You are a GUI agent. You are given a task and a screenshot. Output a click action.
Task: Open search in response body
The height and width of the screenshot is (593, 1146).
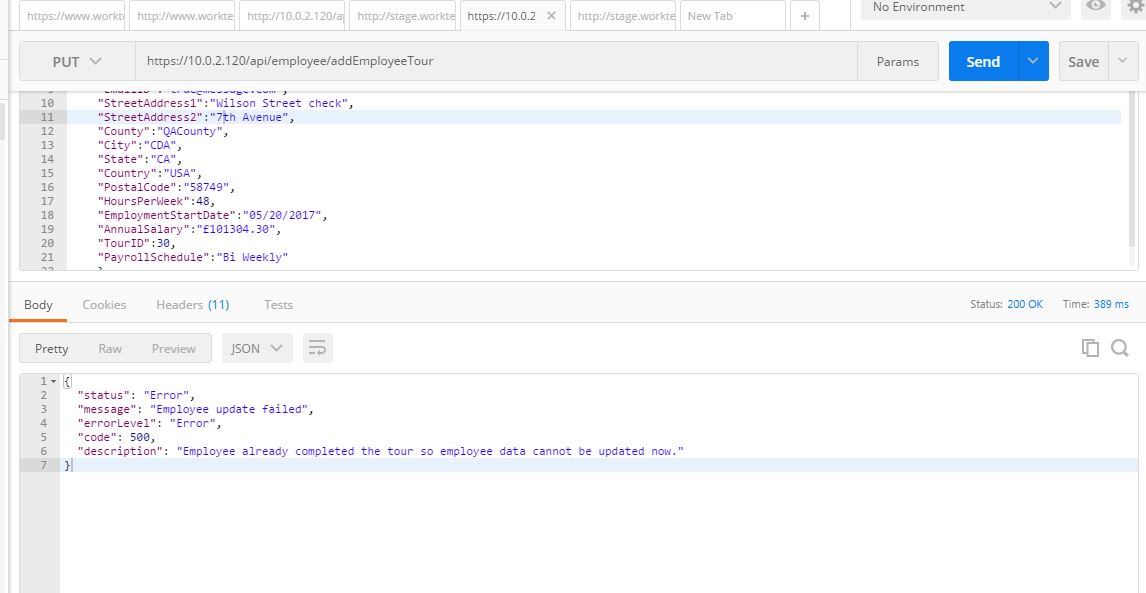coord(1120,348)
